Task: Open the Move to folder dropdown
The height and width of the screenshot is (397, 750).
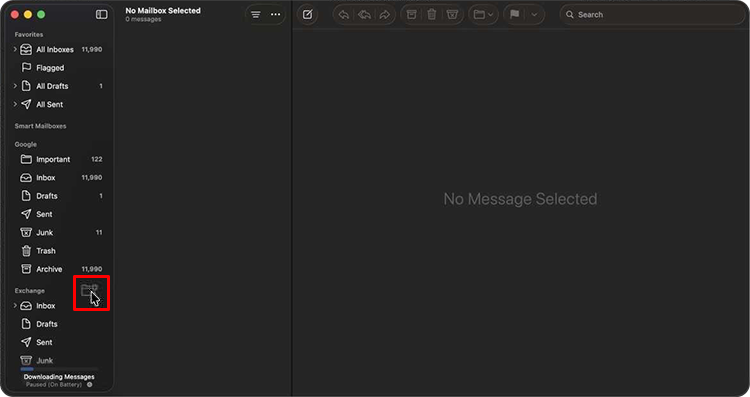Action: coord(483,14)
